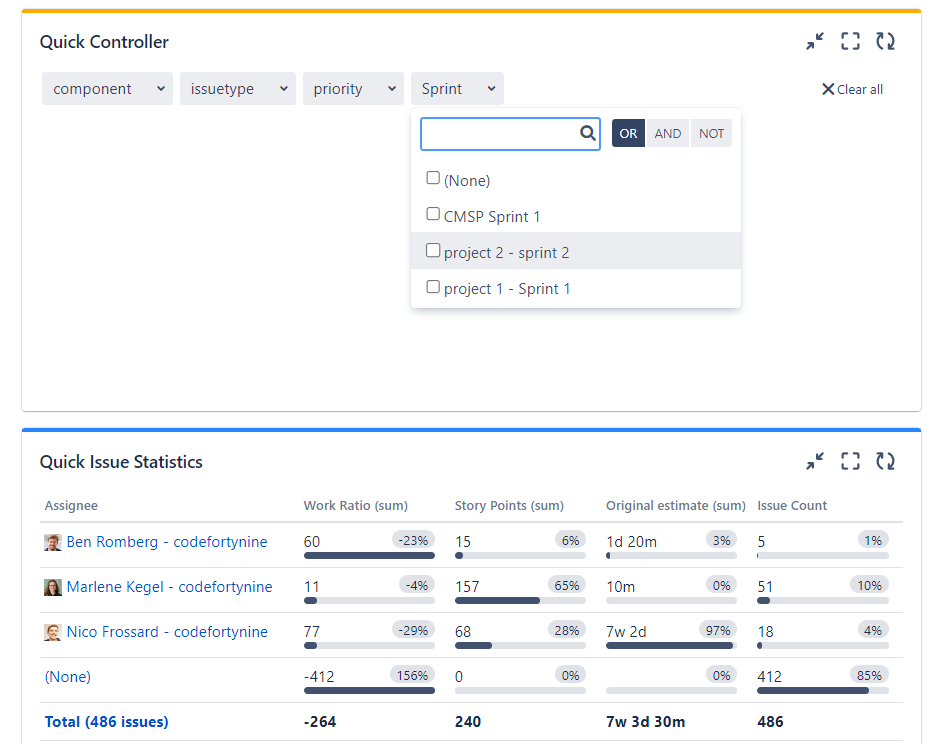Switch the operator to NOT
The height and width of the screenshot is (744, 935).
click(711, 132)
